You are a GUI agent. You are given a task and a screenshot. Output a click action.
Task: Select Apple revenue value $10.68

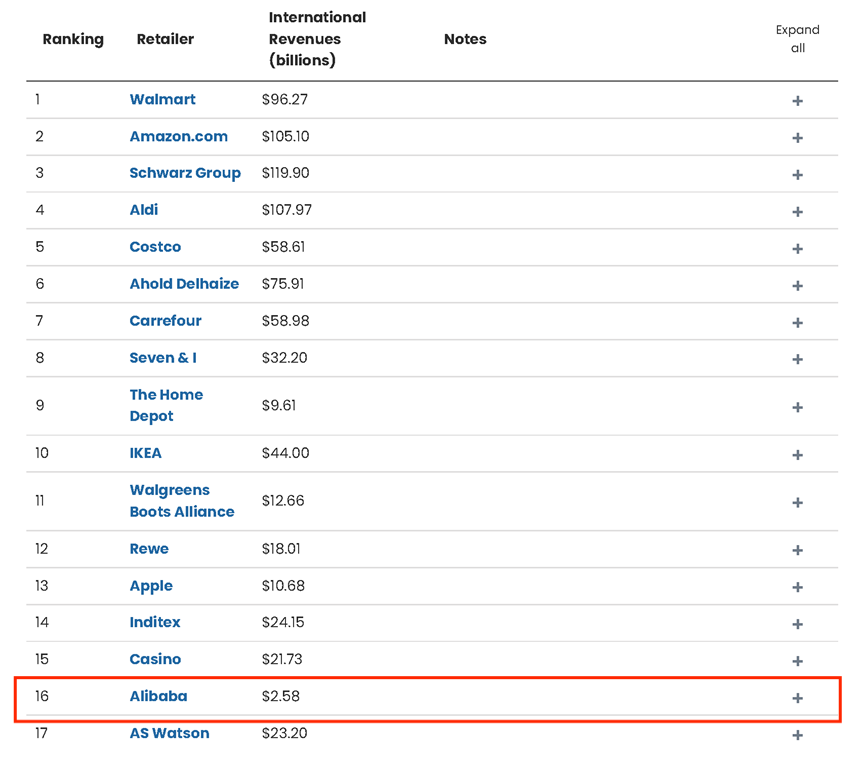pos(283,586)
